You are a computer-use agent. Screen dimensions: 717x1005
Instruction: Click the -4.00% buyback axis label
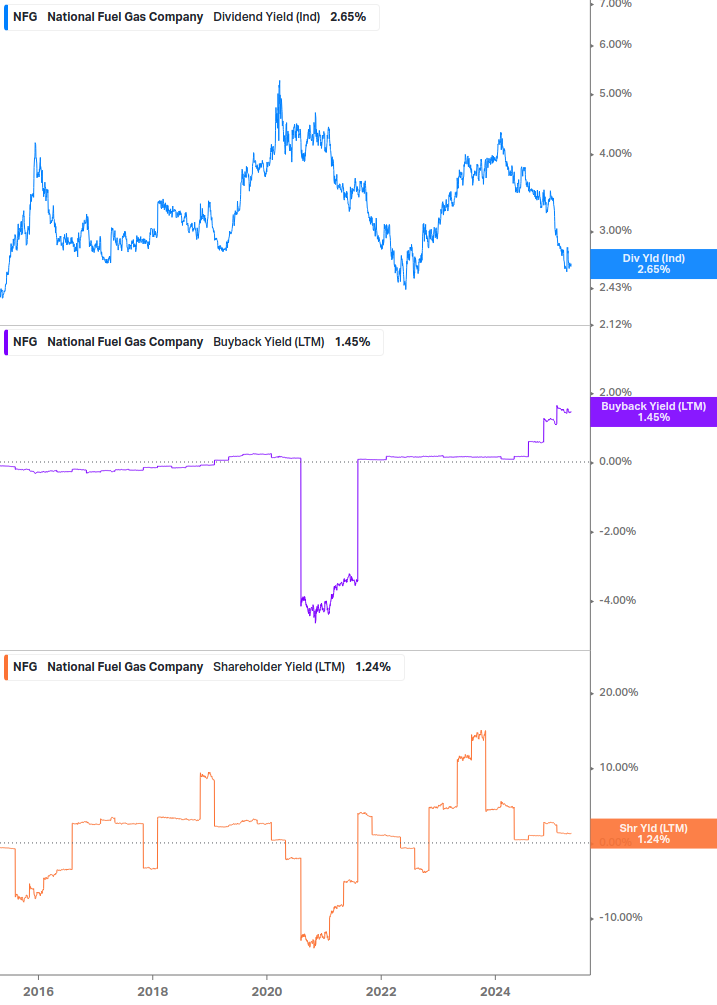[x=618, y=601]
